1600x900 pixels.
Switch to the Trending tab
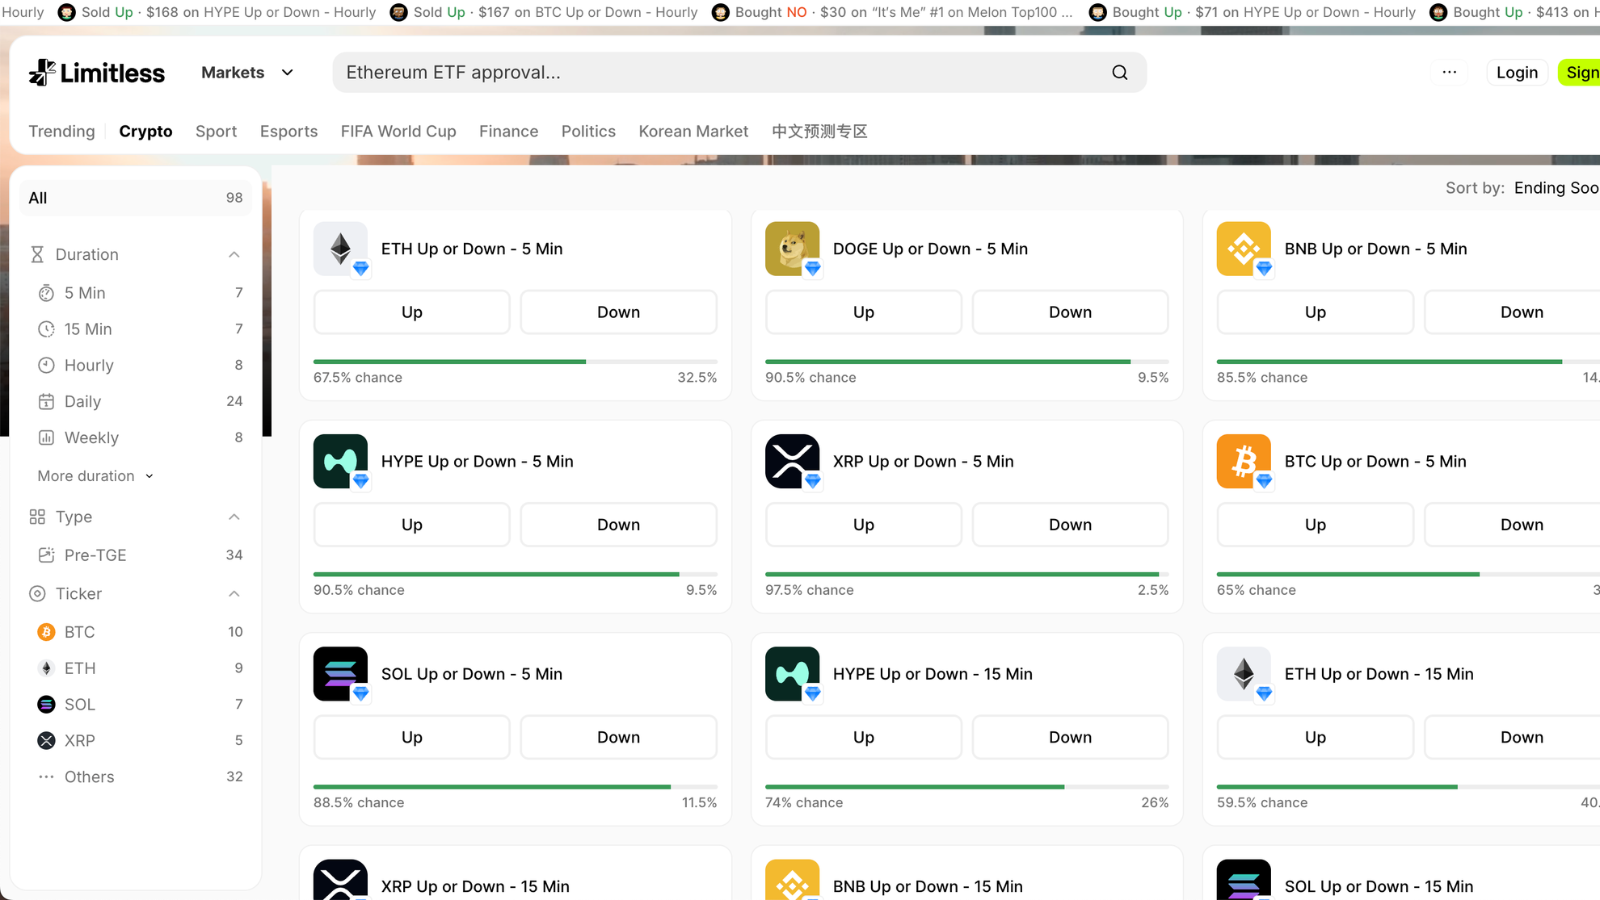click(x=62, y=131)
